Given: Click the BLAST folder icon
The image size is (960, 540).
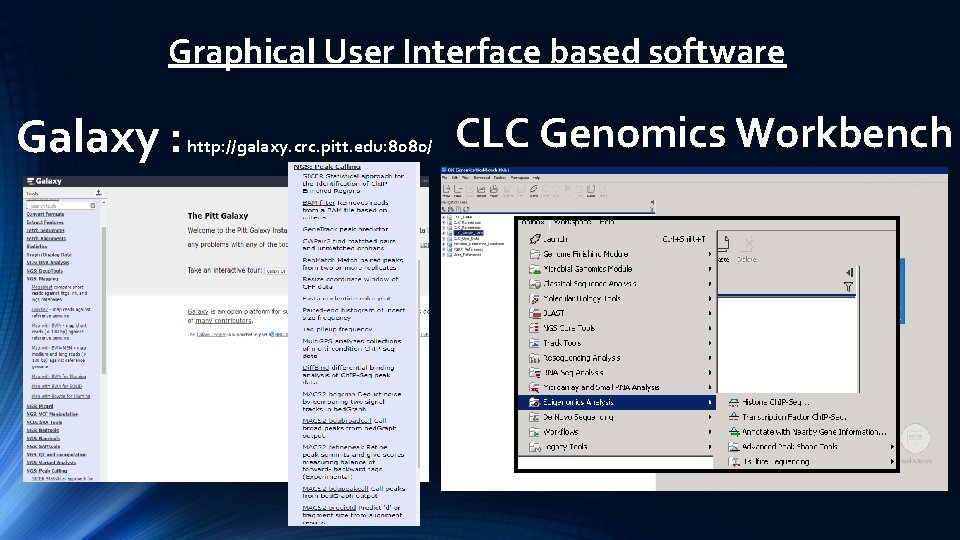Looking at the screenshot, I should point(535,313).
